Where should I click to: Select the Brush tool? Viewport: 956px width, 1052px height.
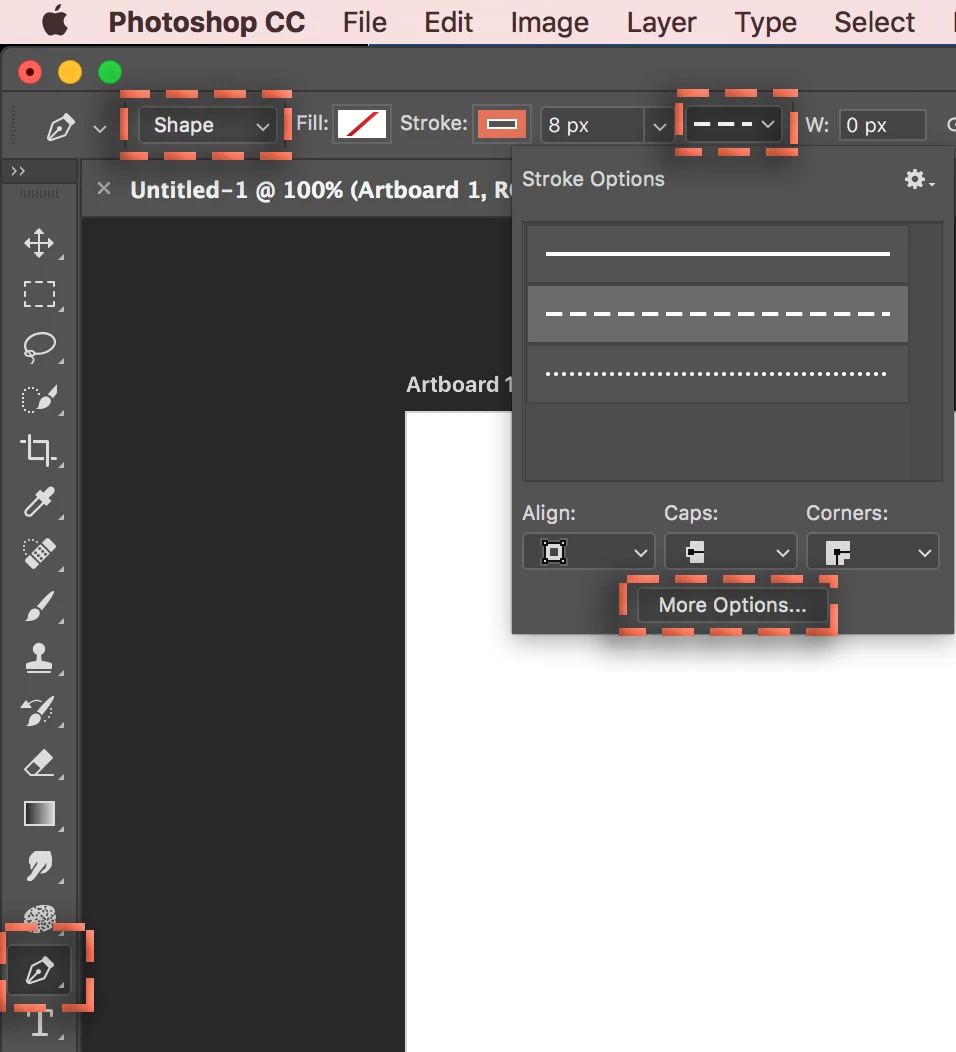(39, 606)
